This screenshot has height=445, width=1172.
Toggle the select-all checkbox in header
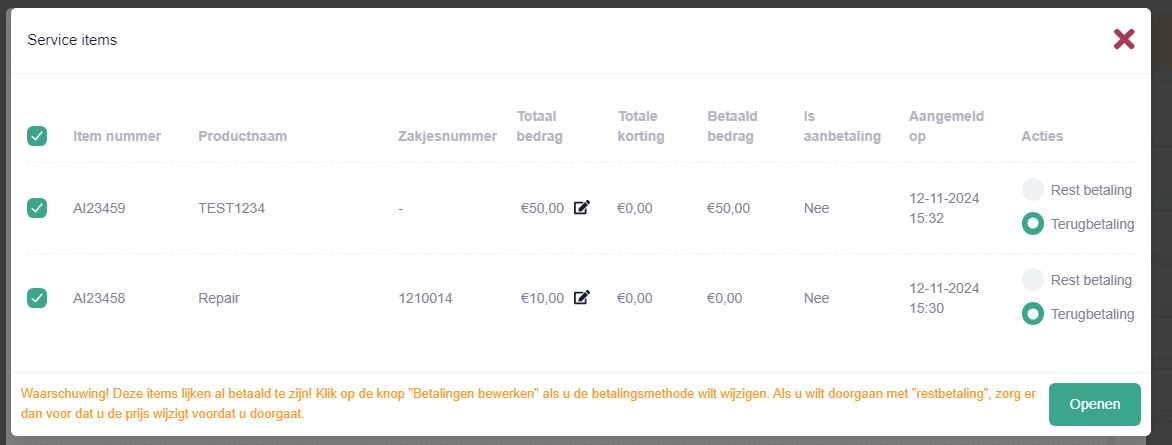(37, 136)
